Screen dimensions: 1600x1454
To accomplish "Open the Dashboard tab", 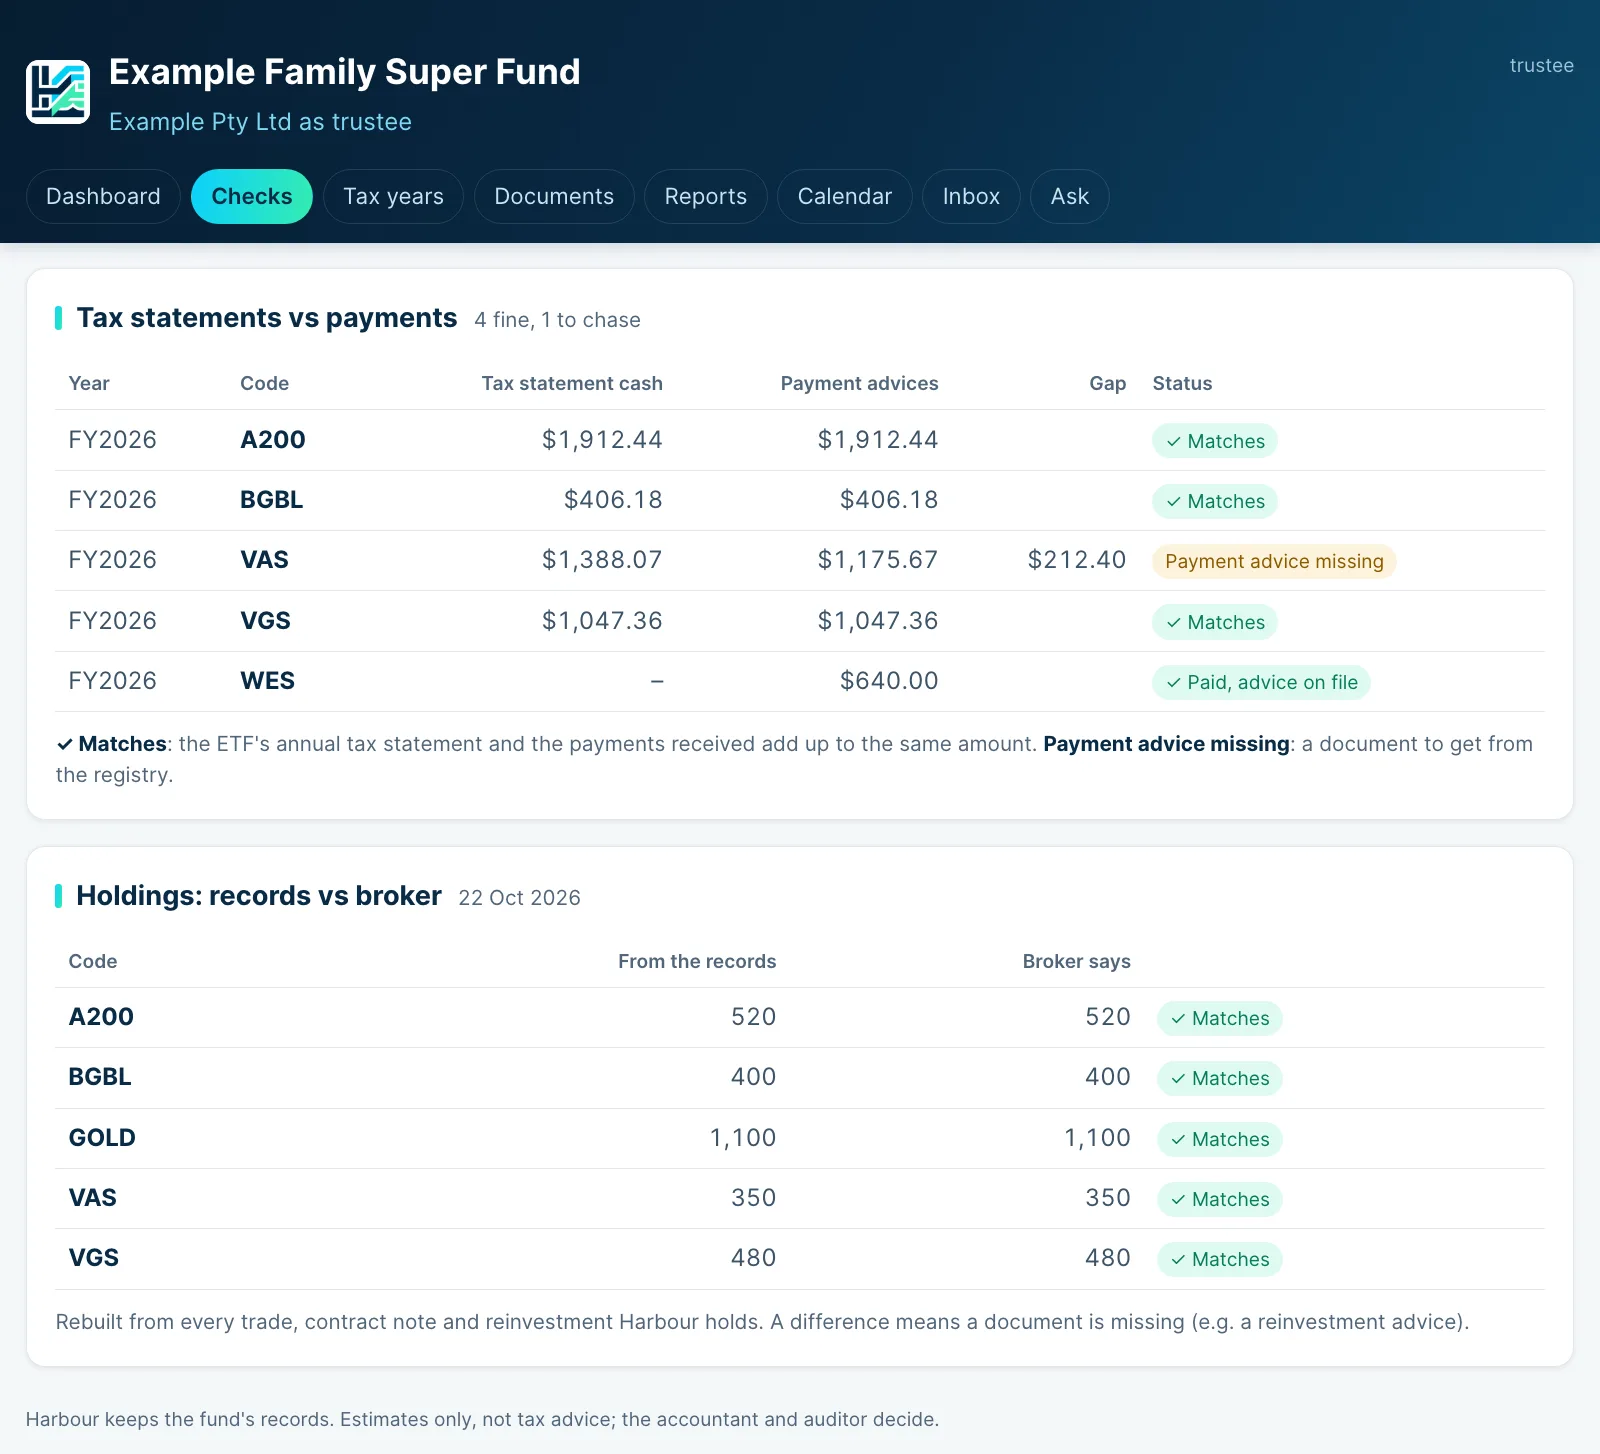I will tap(103, 197).
